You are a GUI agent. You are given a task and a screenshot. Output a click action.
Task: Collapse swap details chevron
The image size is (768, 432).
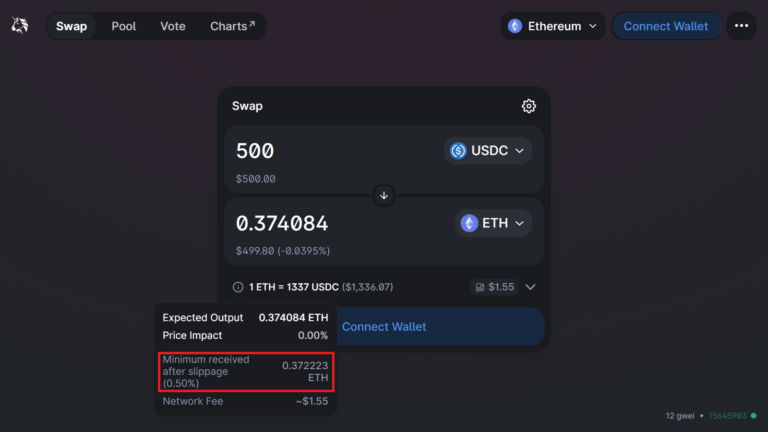[530, 287]
